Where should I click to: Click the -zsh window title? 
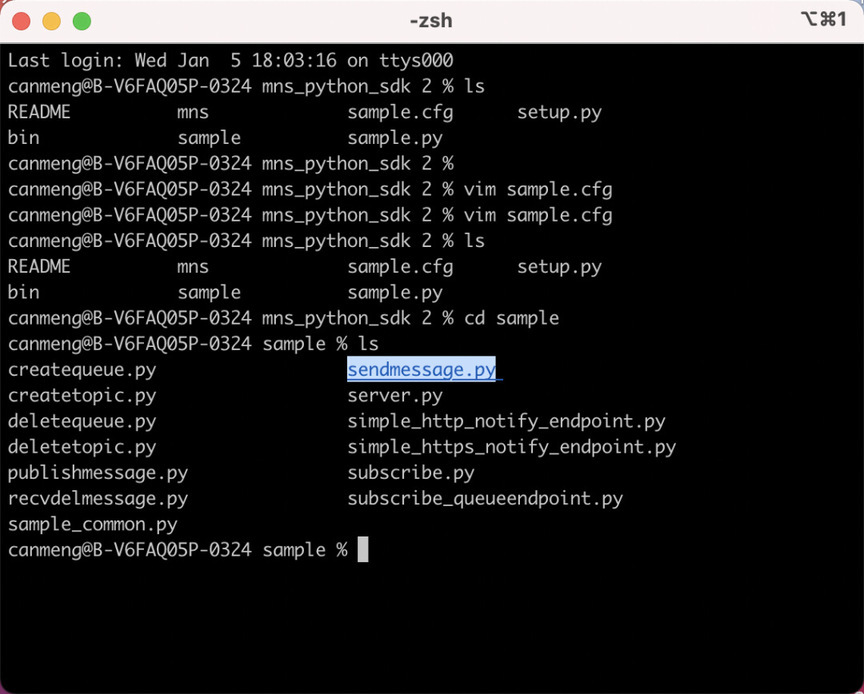tap(431, 21)
